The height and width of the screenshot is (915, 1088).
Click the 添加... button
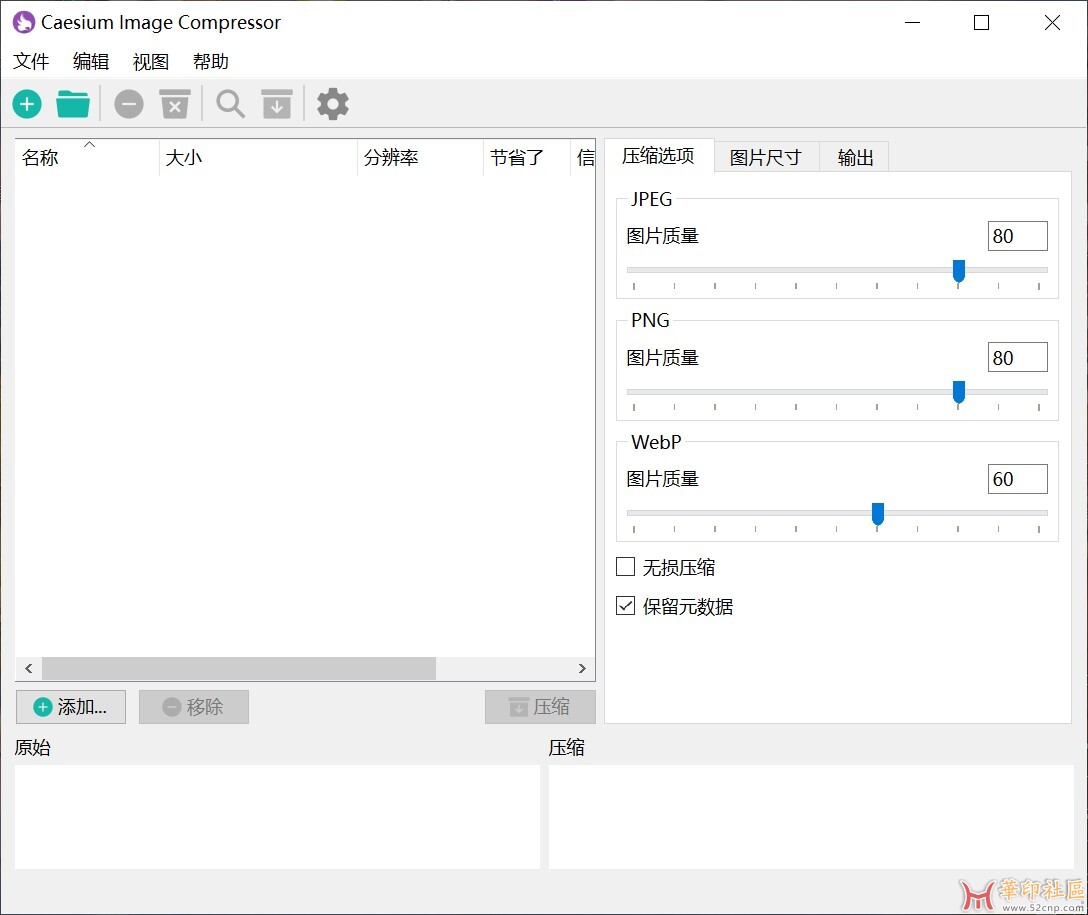(70, 707)
